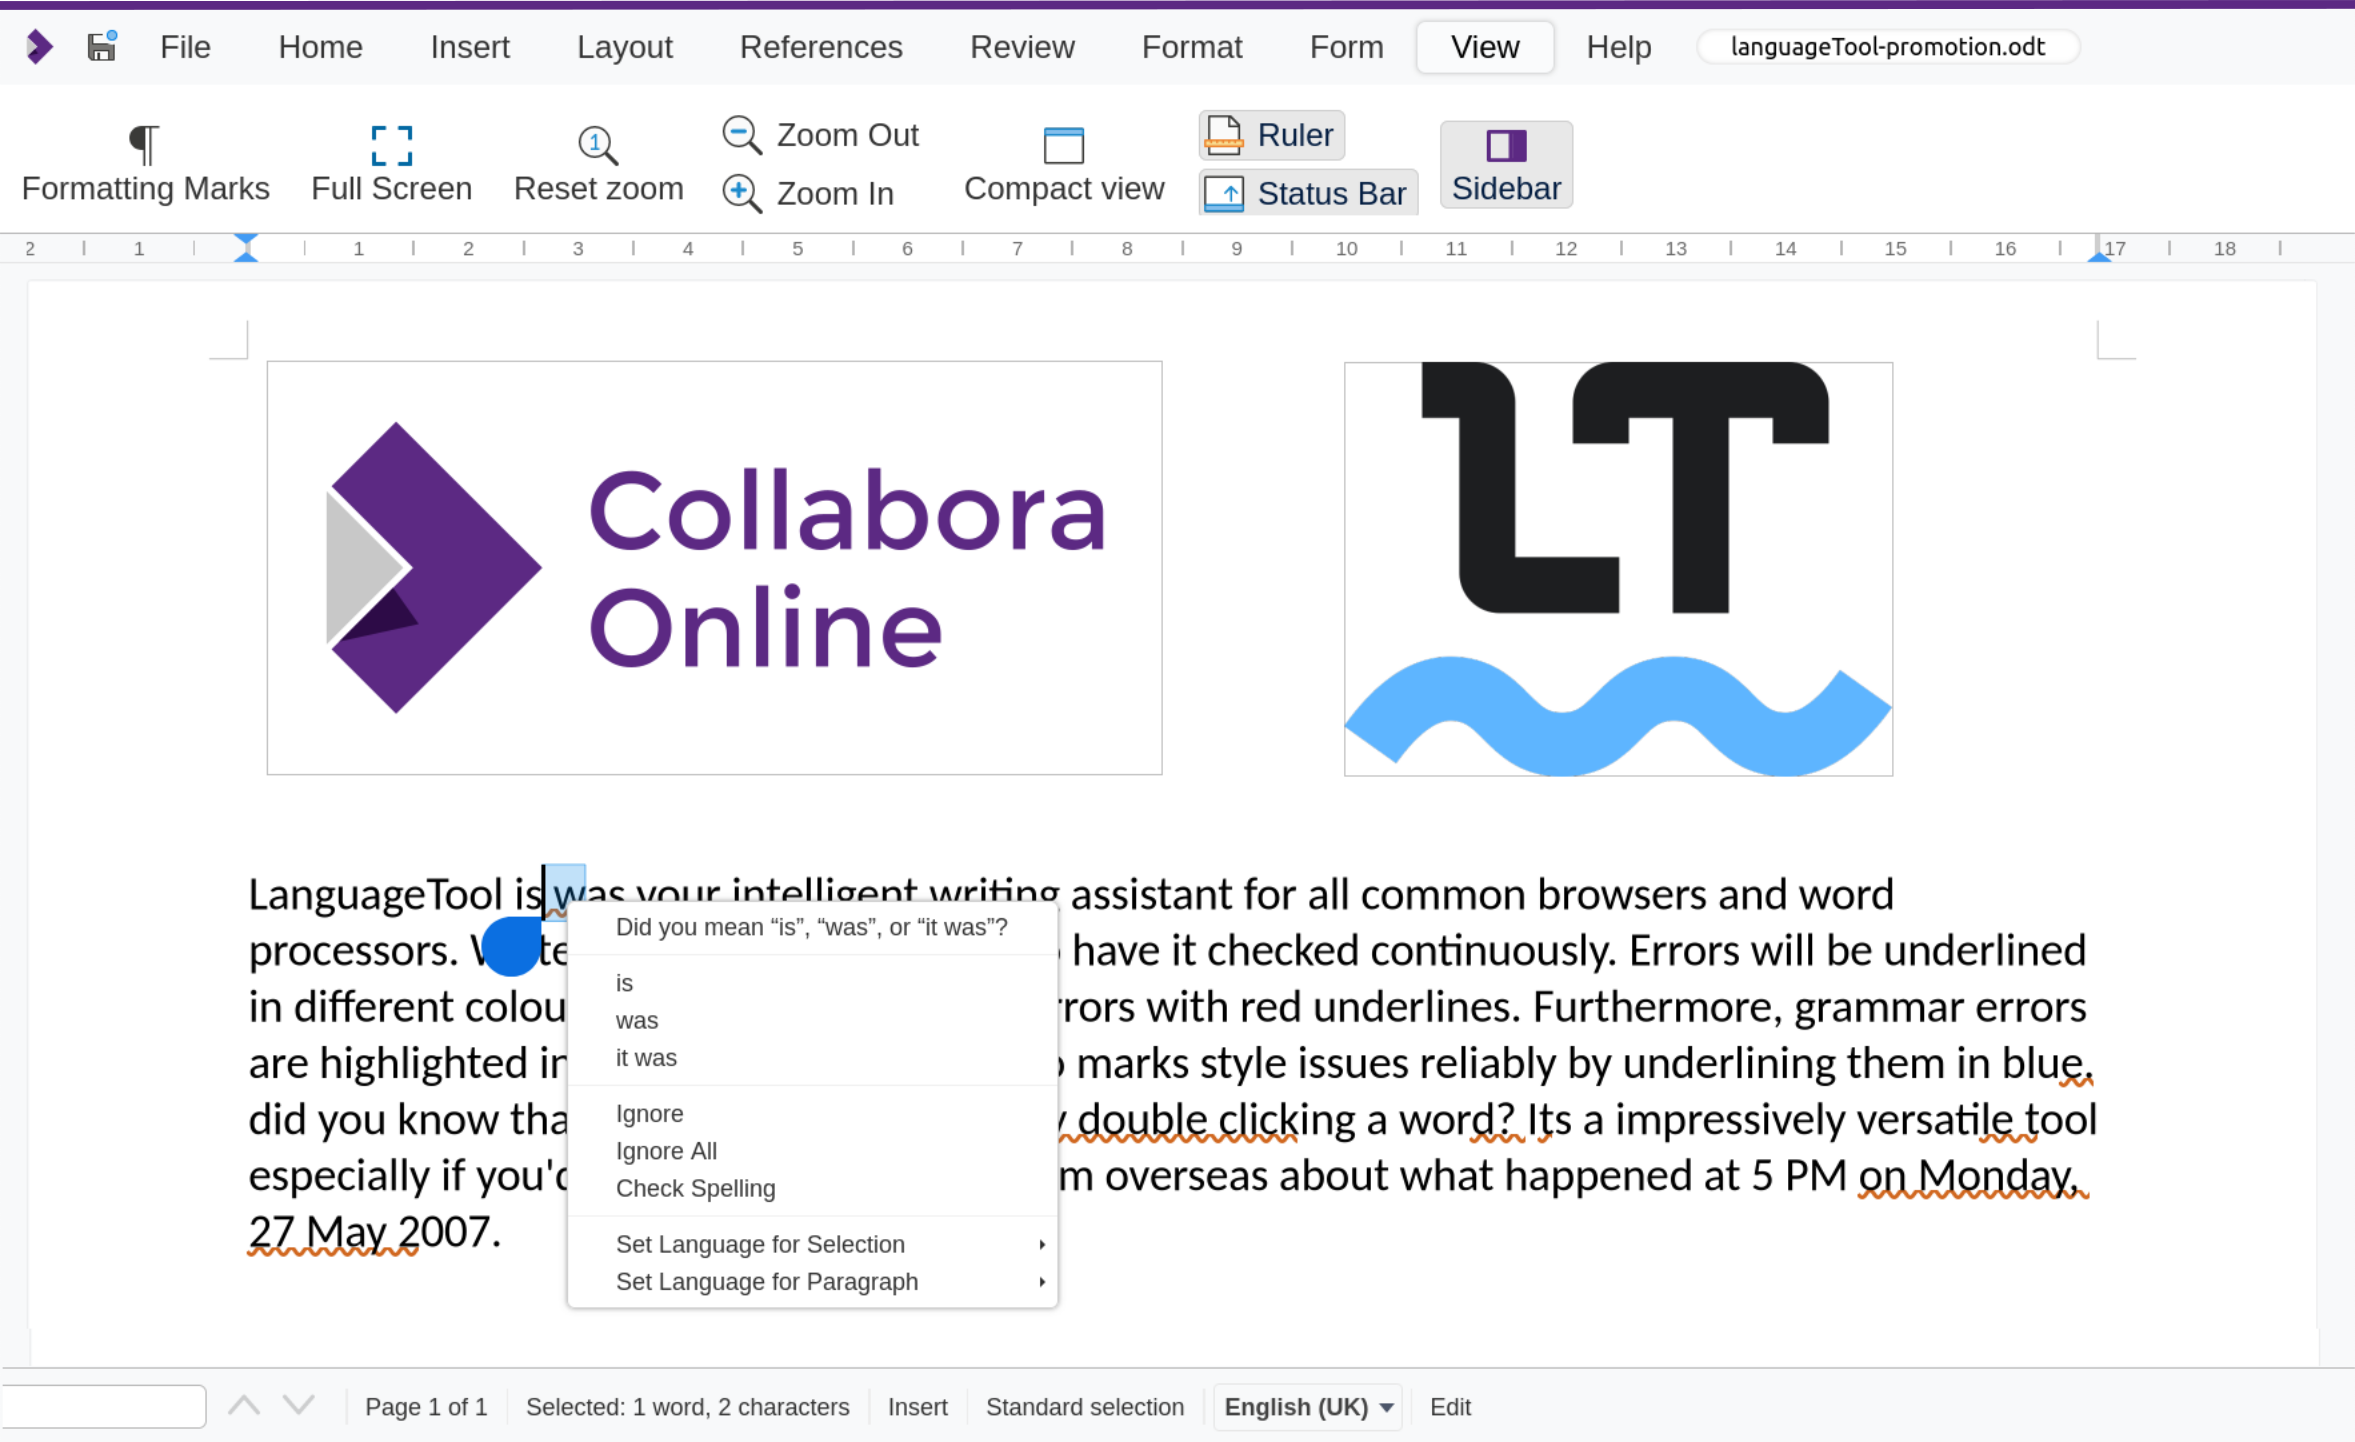Expand Set Language for Paragraph submenu
This screenshot has width=2355, height=1442.
(x=812, y=1282)
